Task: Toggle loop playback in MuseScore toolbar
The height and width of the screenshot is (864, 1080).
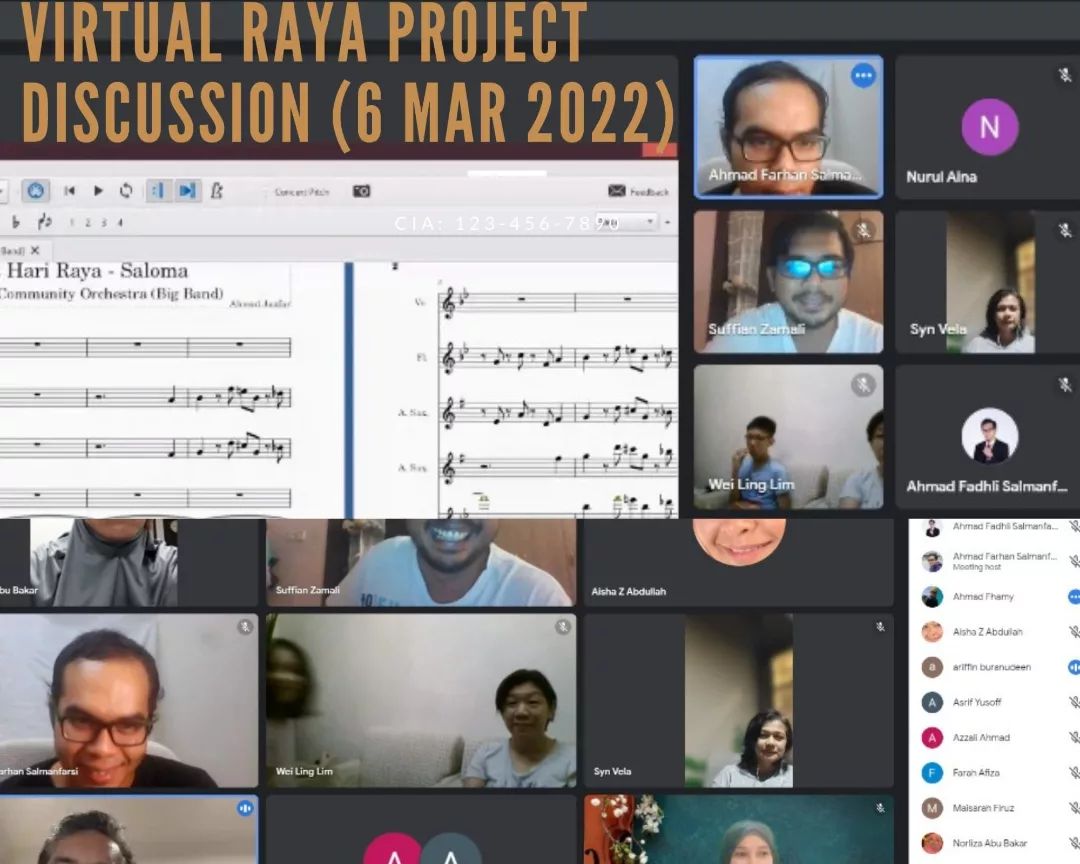Action: [126, 190]
